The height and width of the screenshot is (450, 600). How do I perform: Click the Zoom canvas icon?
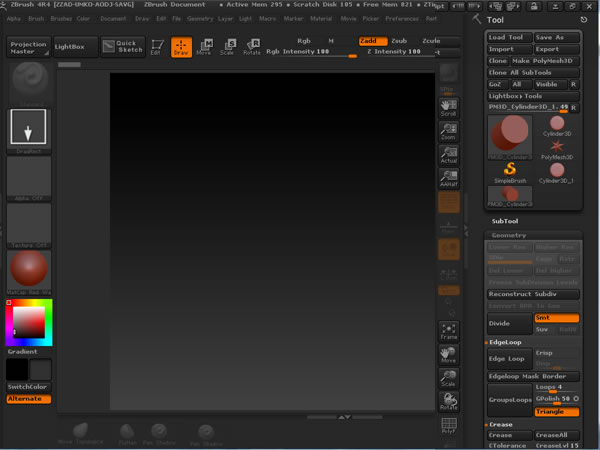[x=448, y=132]
